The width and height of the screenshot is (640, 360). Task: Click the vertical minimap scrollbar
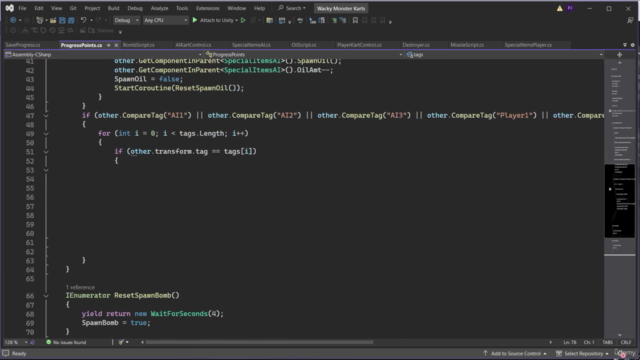coord(620,200)
